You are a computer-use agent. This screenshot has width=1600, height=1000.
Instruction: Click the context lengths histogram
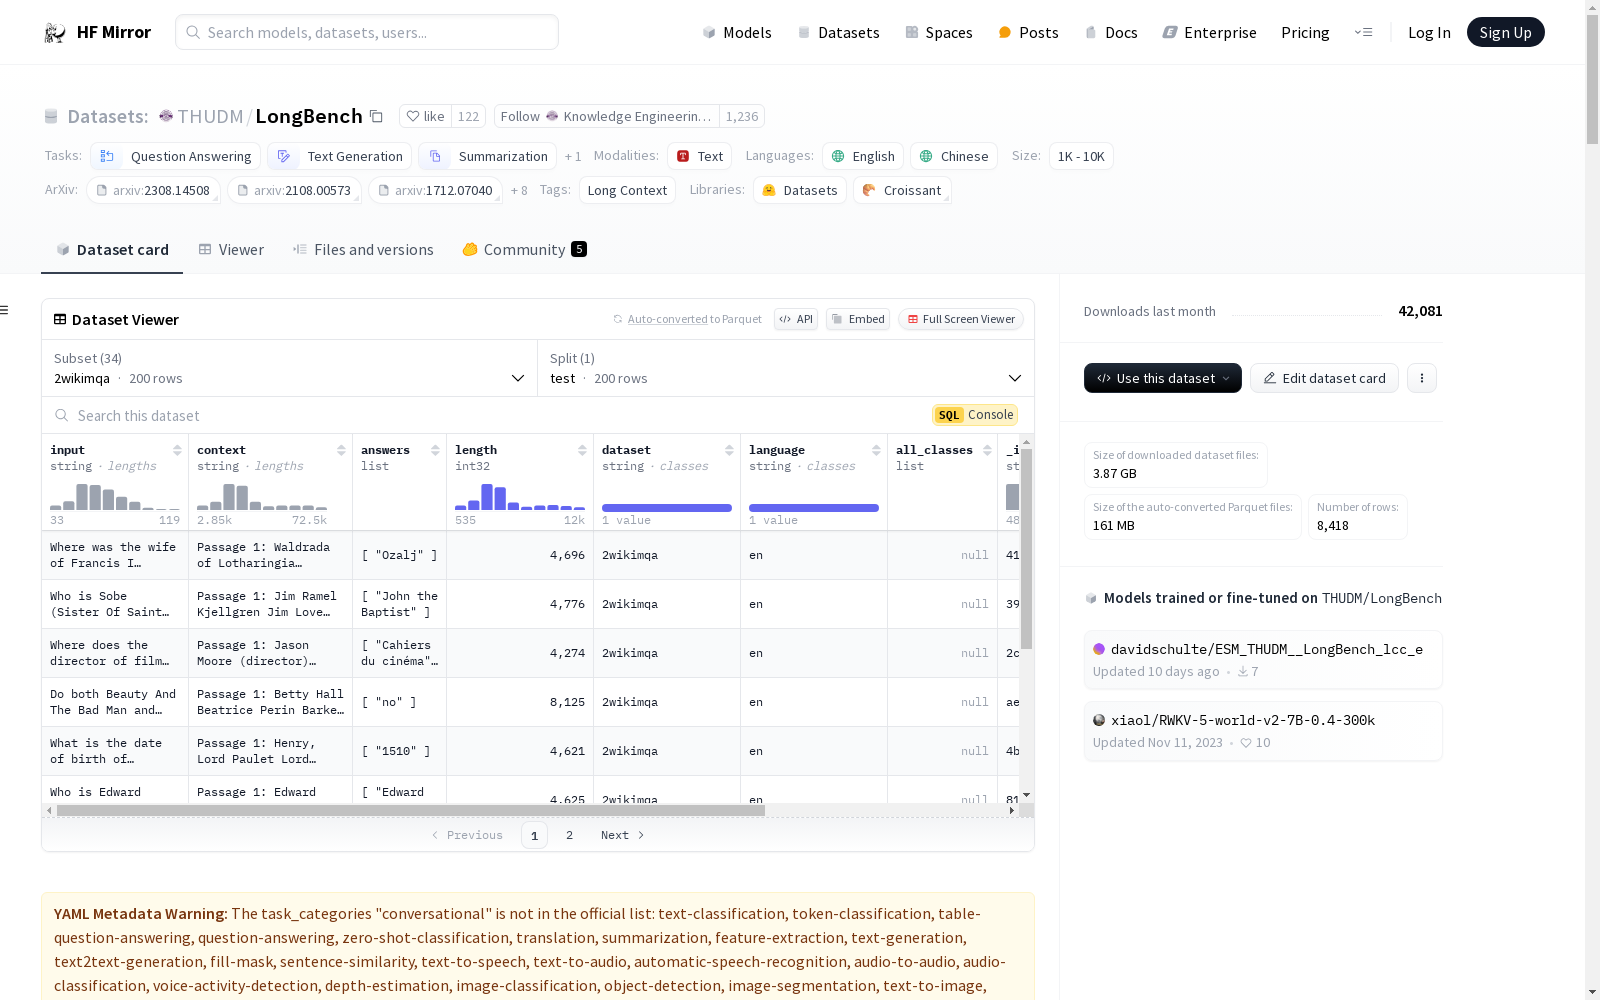(x=262, y=497)
